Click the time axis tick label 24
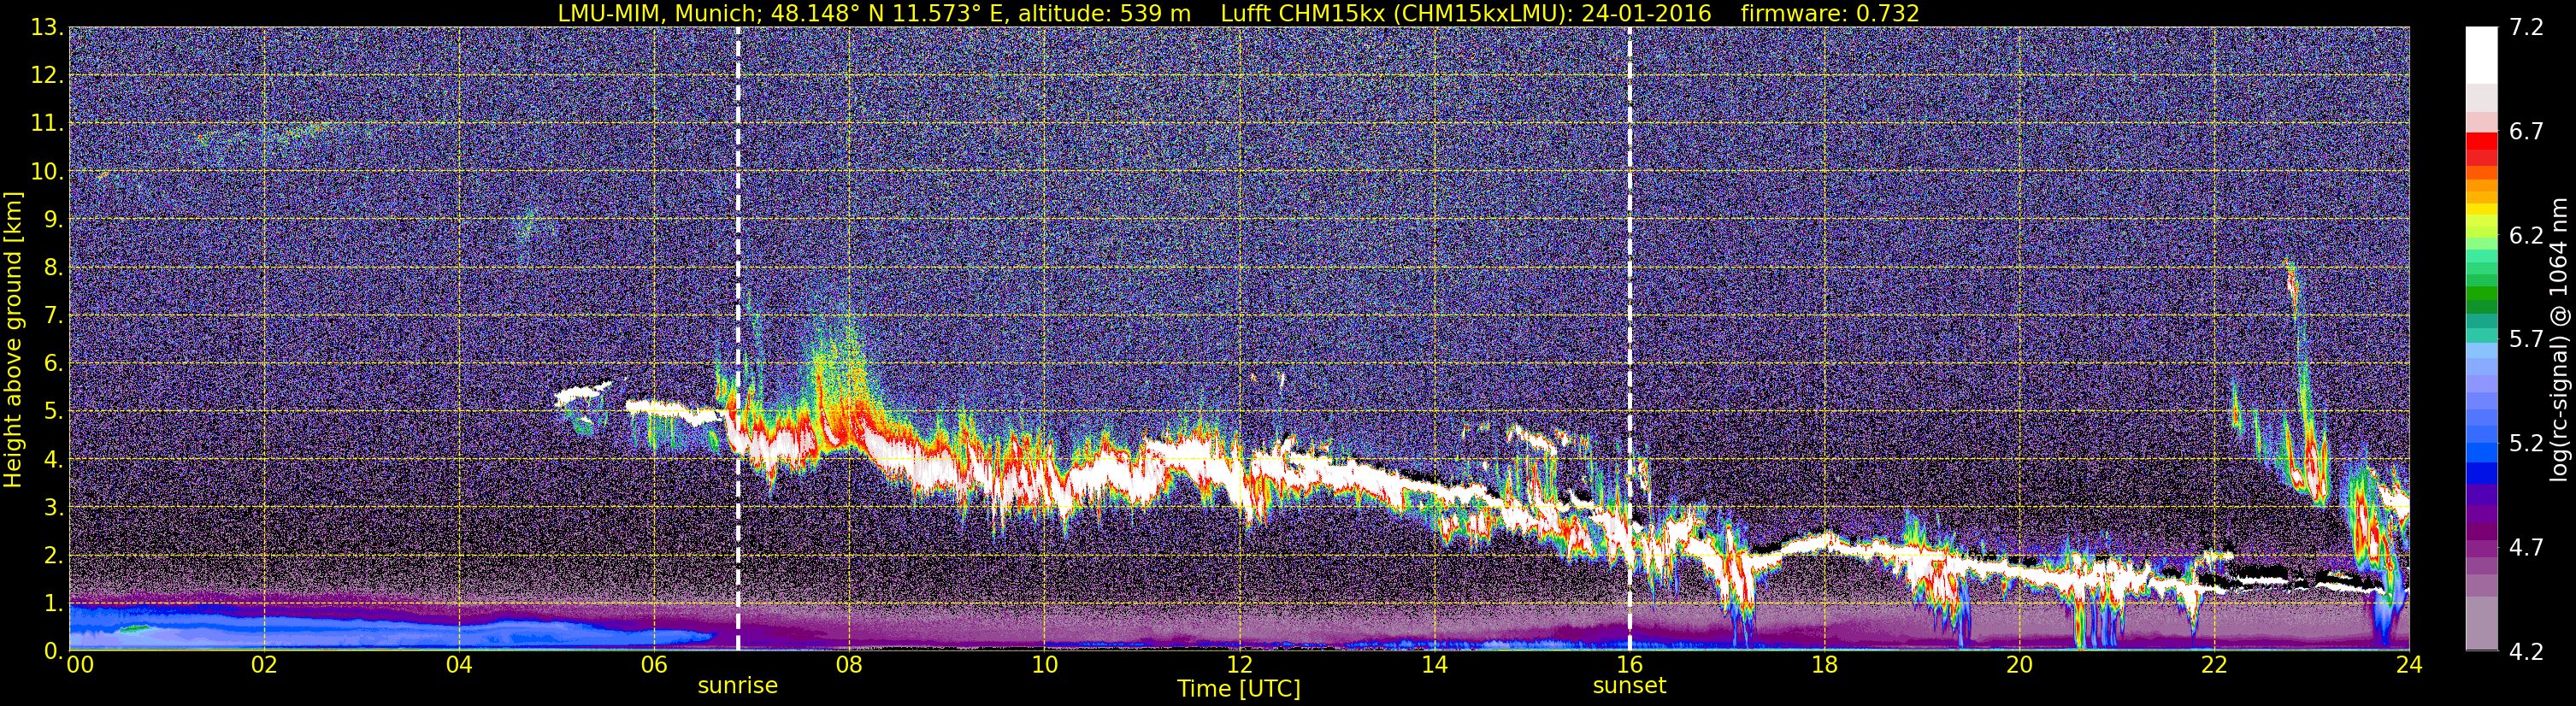 2409,665
